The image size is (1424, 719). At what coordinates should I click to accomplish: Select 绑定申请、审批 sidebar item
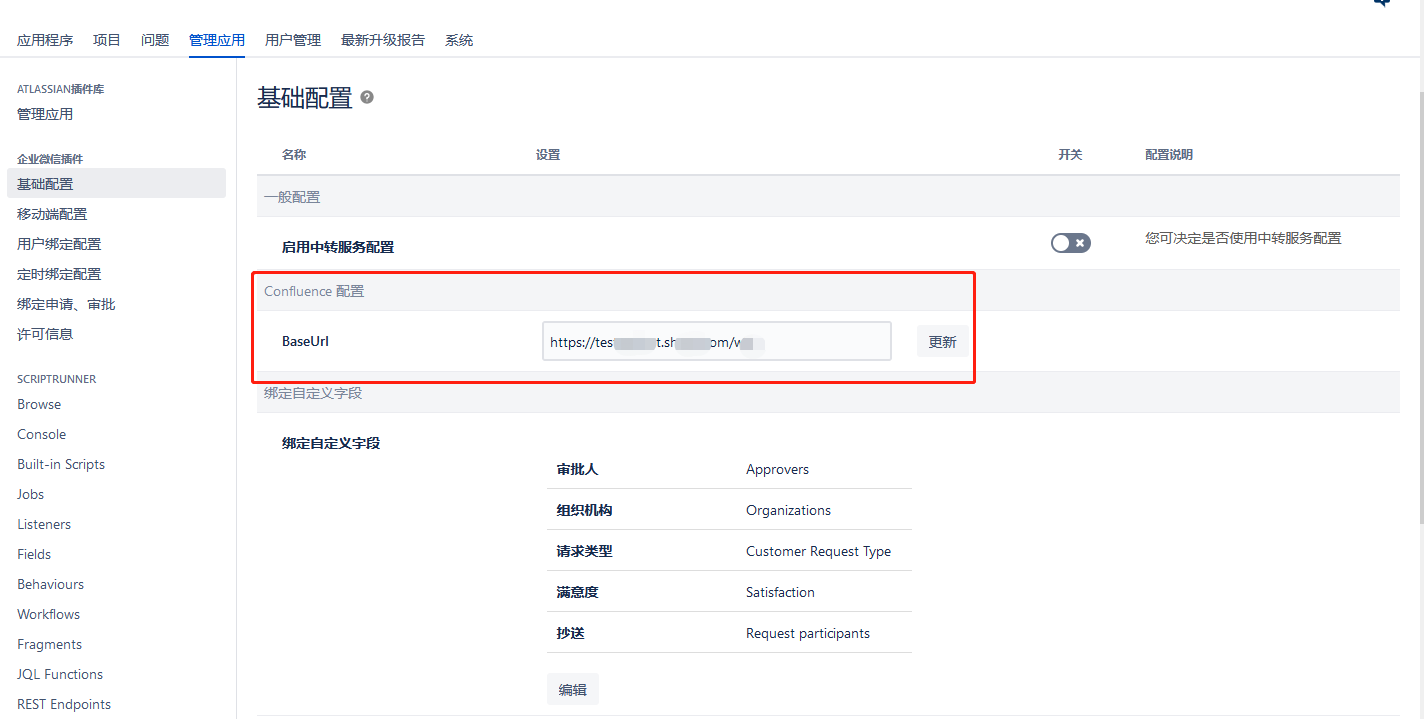[x=66, y=304]
